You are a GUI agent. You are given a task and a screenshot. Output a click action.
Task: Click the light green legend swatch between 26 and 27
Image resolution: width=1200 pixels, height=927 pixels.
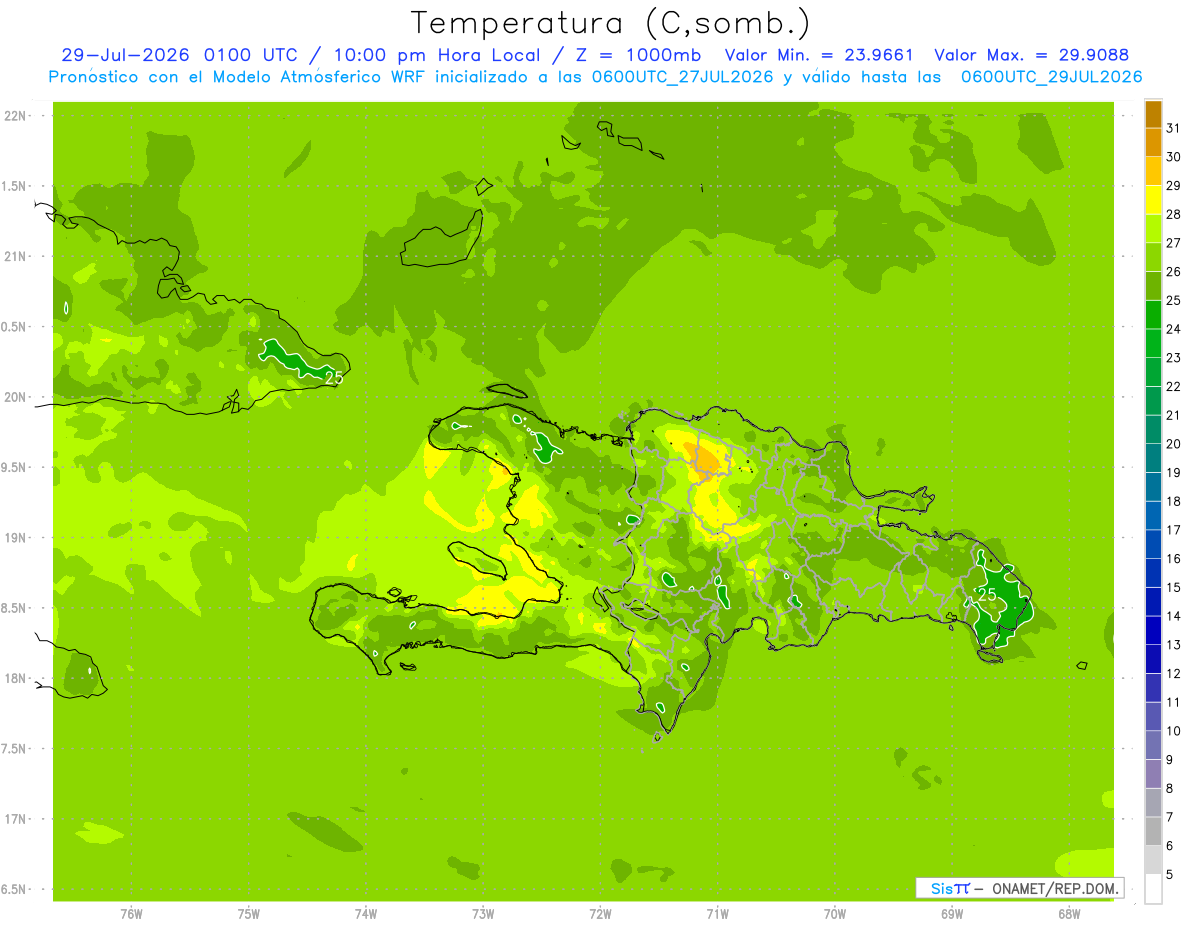point(1153,257)
